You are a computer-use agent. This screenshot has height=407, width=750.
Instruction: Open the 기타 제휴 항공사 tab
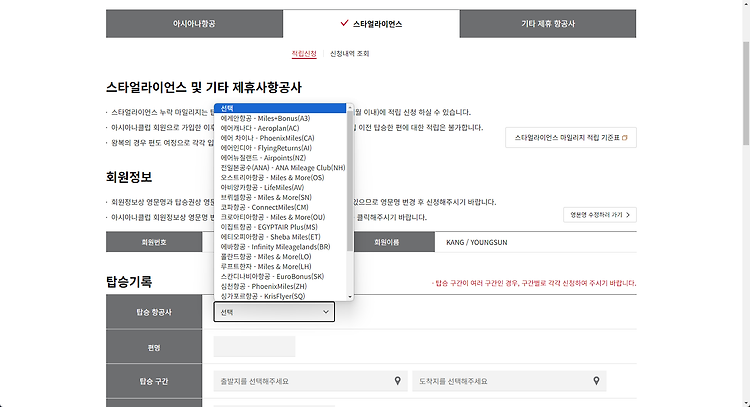548,23
